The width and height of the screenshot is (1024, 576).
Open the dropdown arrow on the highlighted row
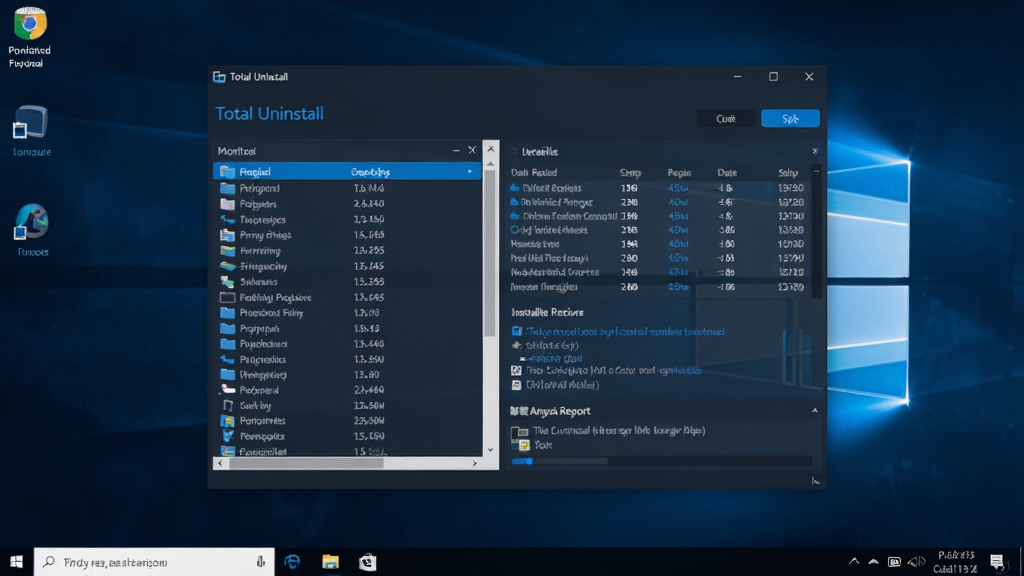coord(470,172)
